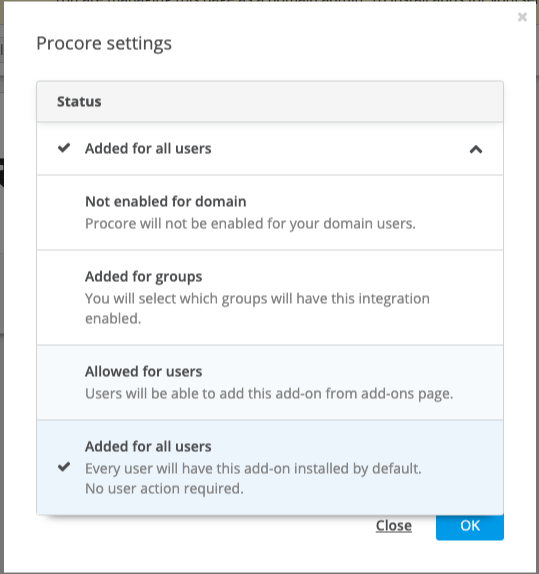Click checkmark icon in the selected status field
Image resolution: width=539 pixels, height=574 pixels.
pyautogui.click(x=64, y=148)
